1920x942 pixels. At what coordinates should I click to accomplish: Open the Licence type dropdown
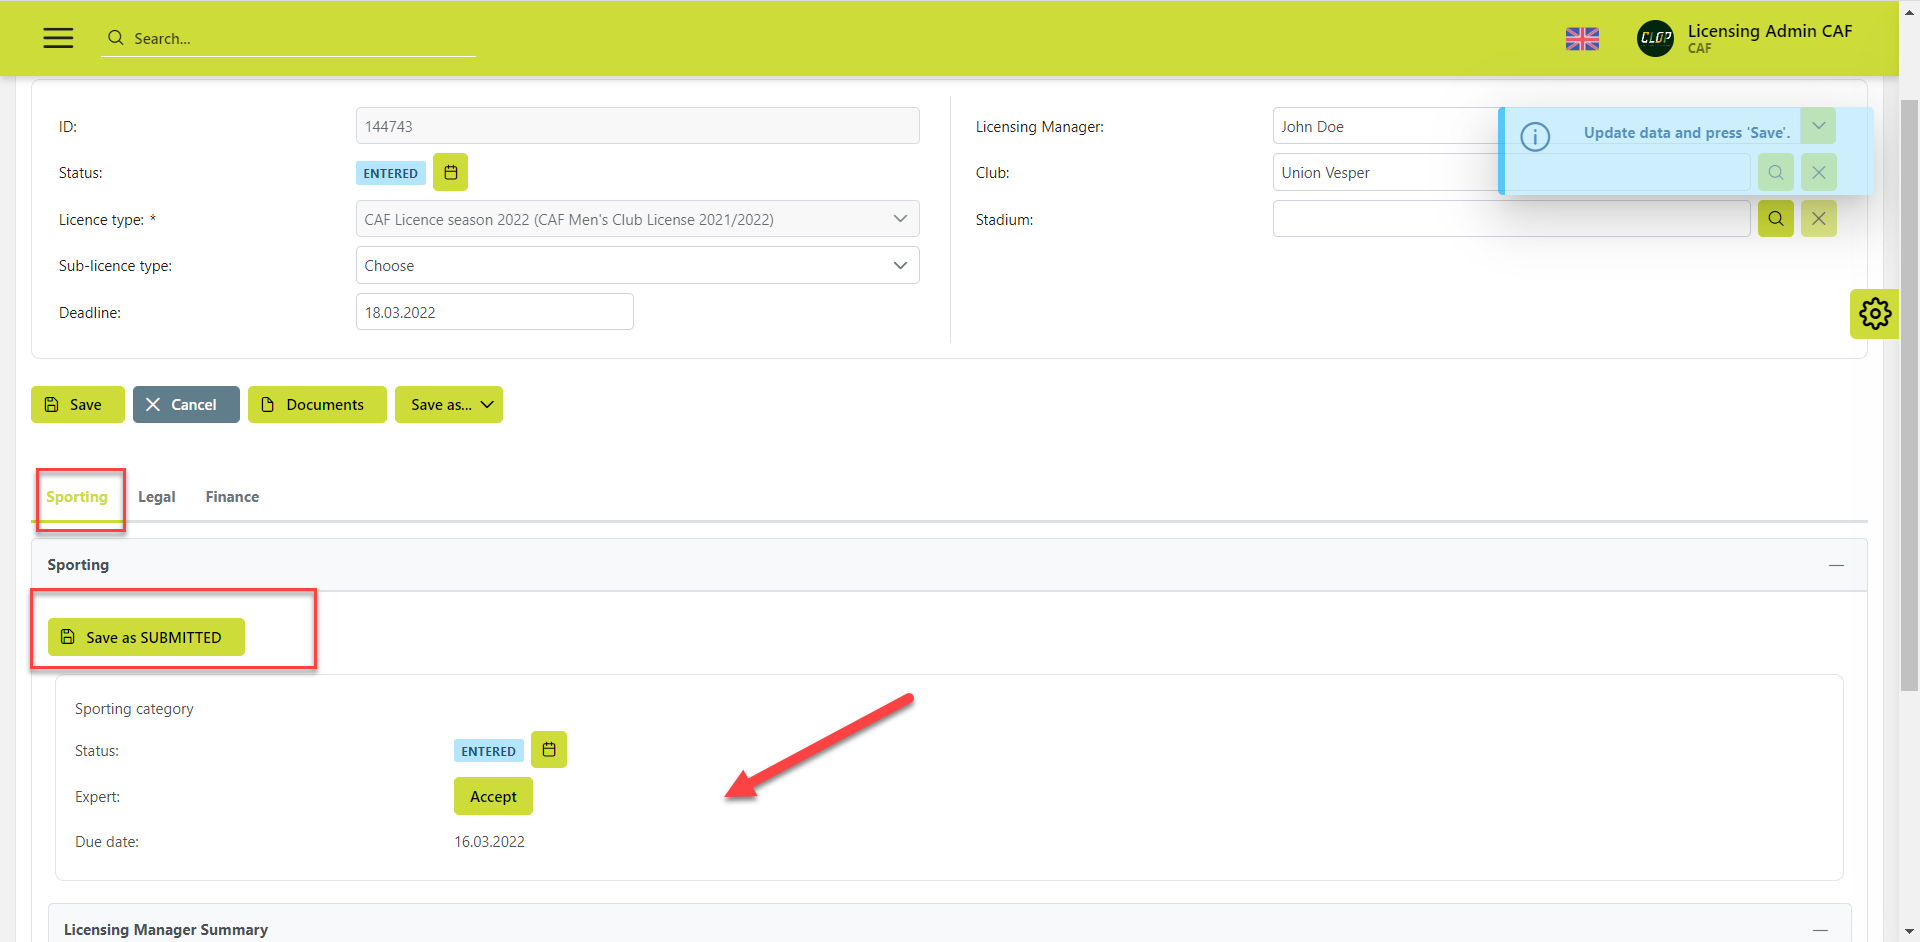(x=637, y=219)
